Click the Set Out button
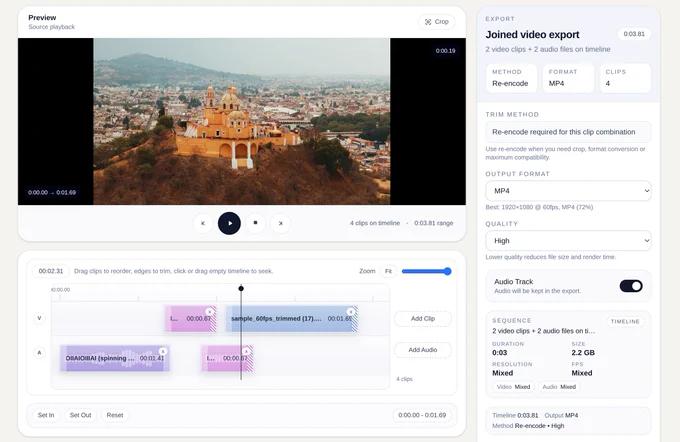The width and height of the screenshot is (680, 442). point(80,415)
